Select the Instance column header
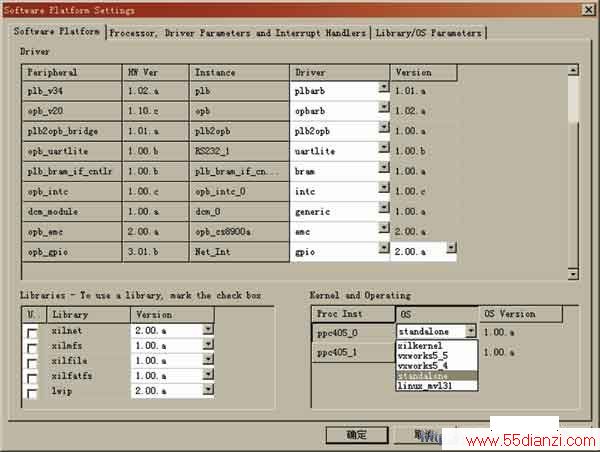Image resolution: width=600 pixels, height=452 pixels. click(239, 72)
